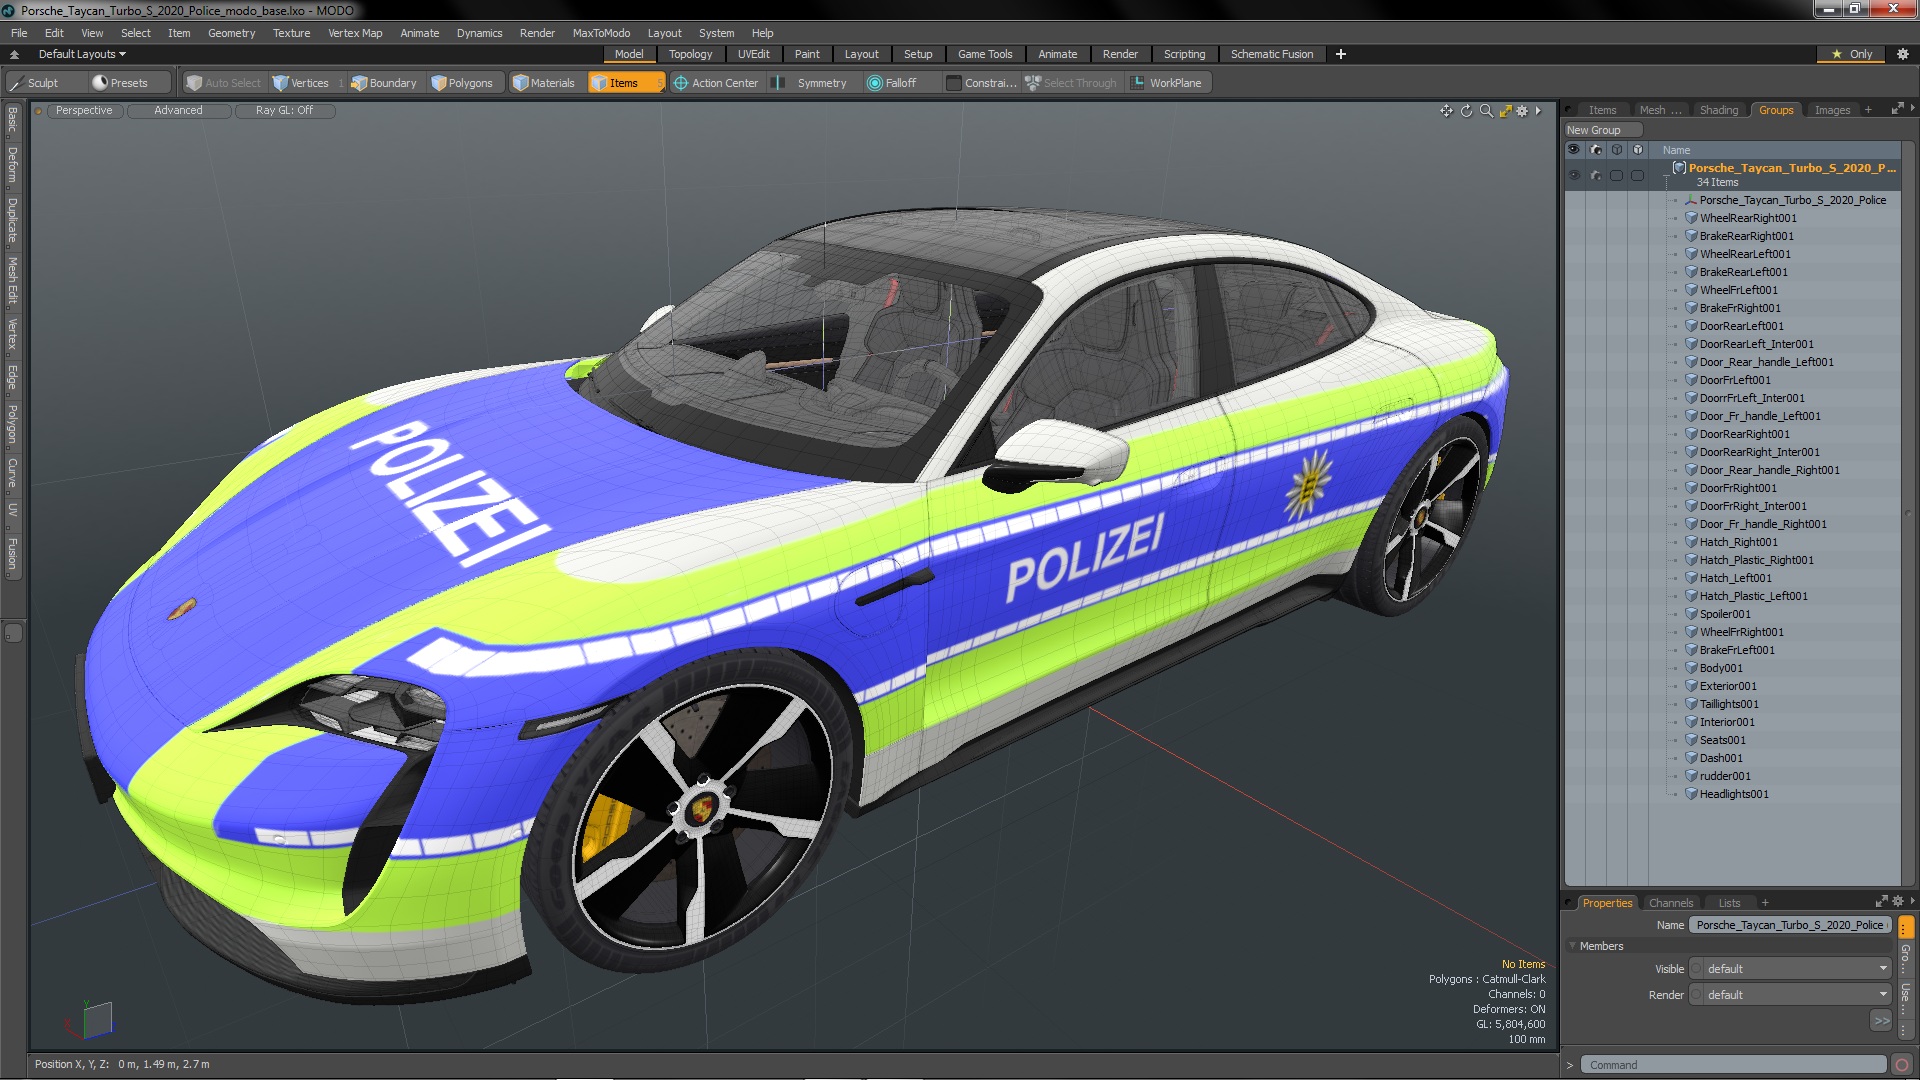Open the Default Layouts dropdown
1920x1080 pixels.
(x=82, y=54)
